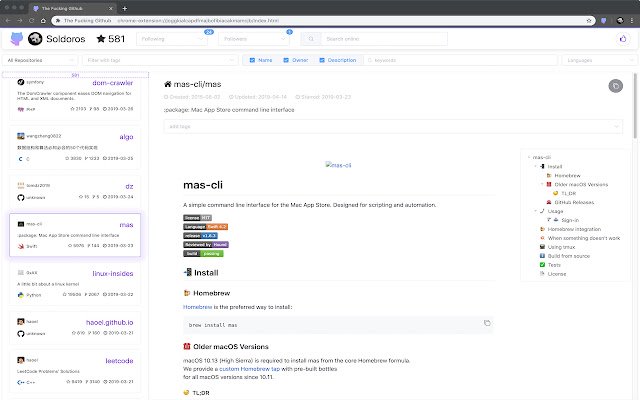Click the thumbs-up button in the header

[x=623, y=39]
